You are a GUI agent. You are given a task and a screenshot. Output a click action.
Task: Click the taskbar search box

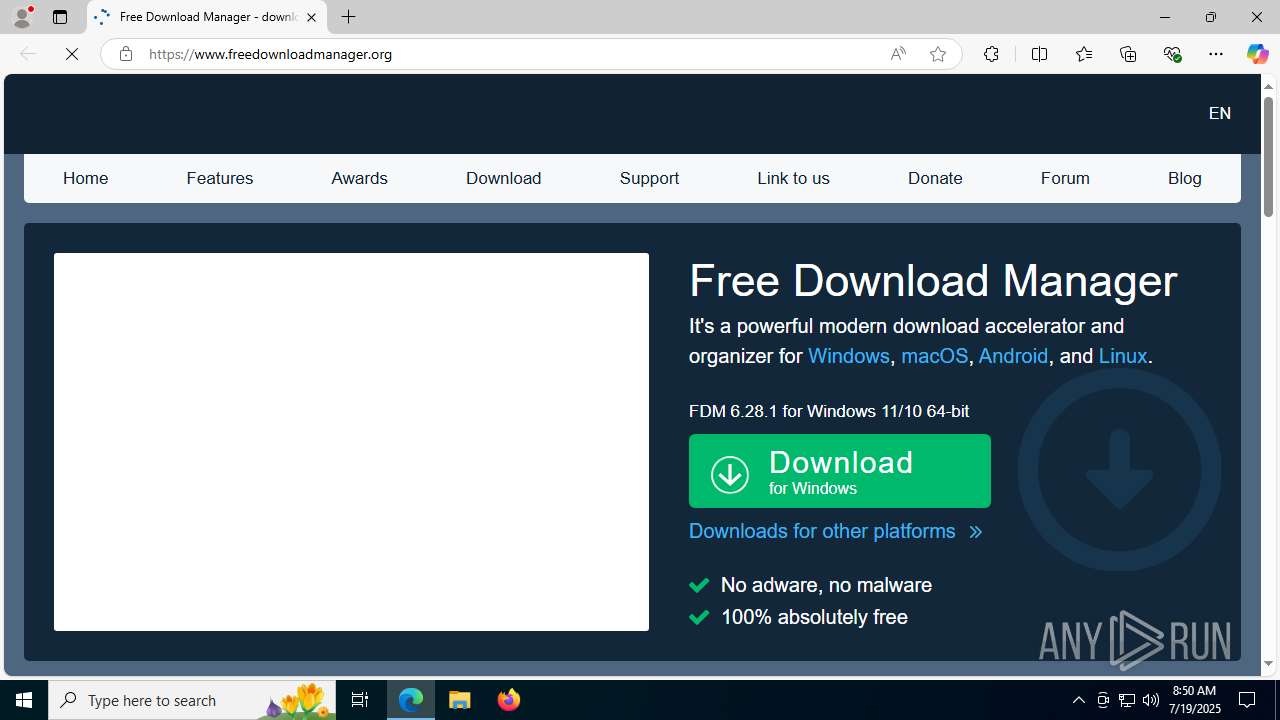pos(192,700)
